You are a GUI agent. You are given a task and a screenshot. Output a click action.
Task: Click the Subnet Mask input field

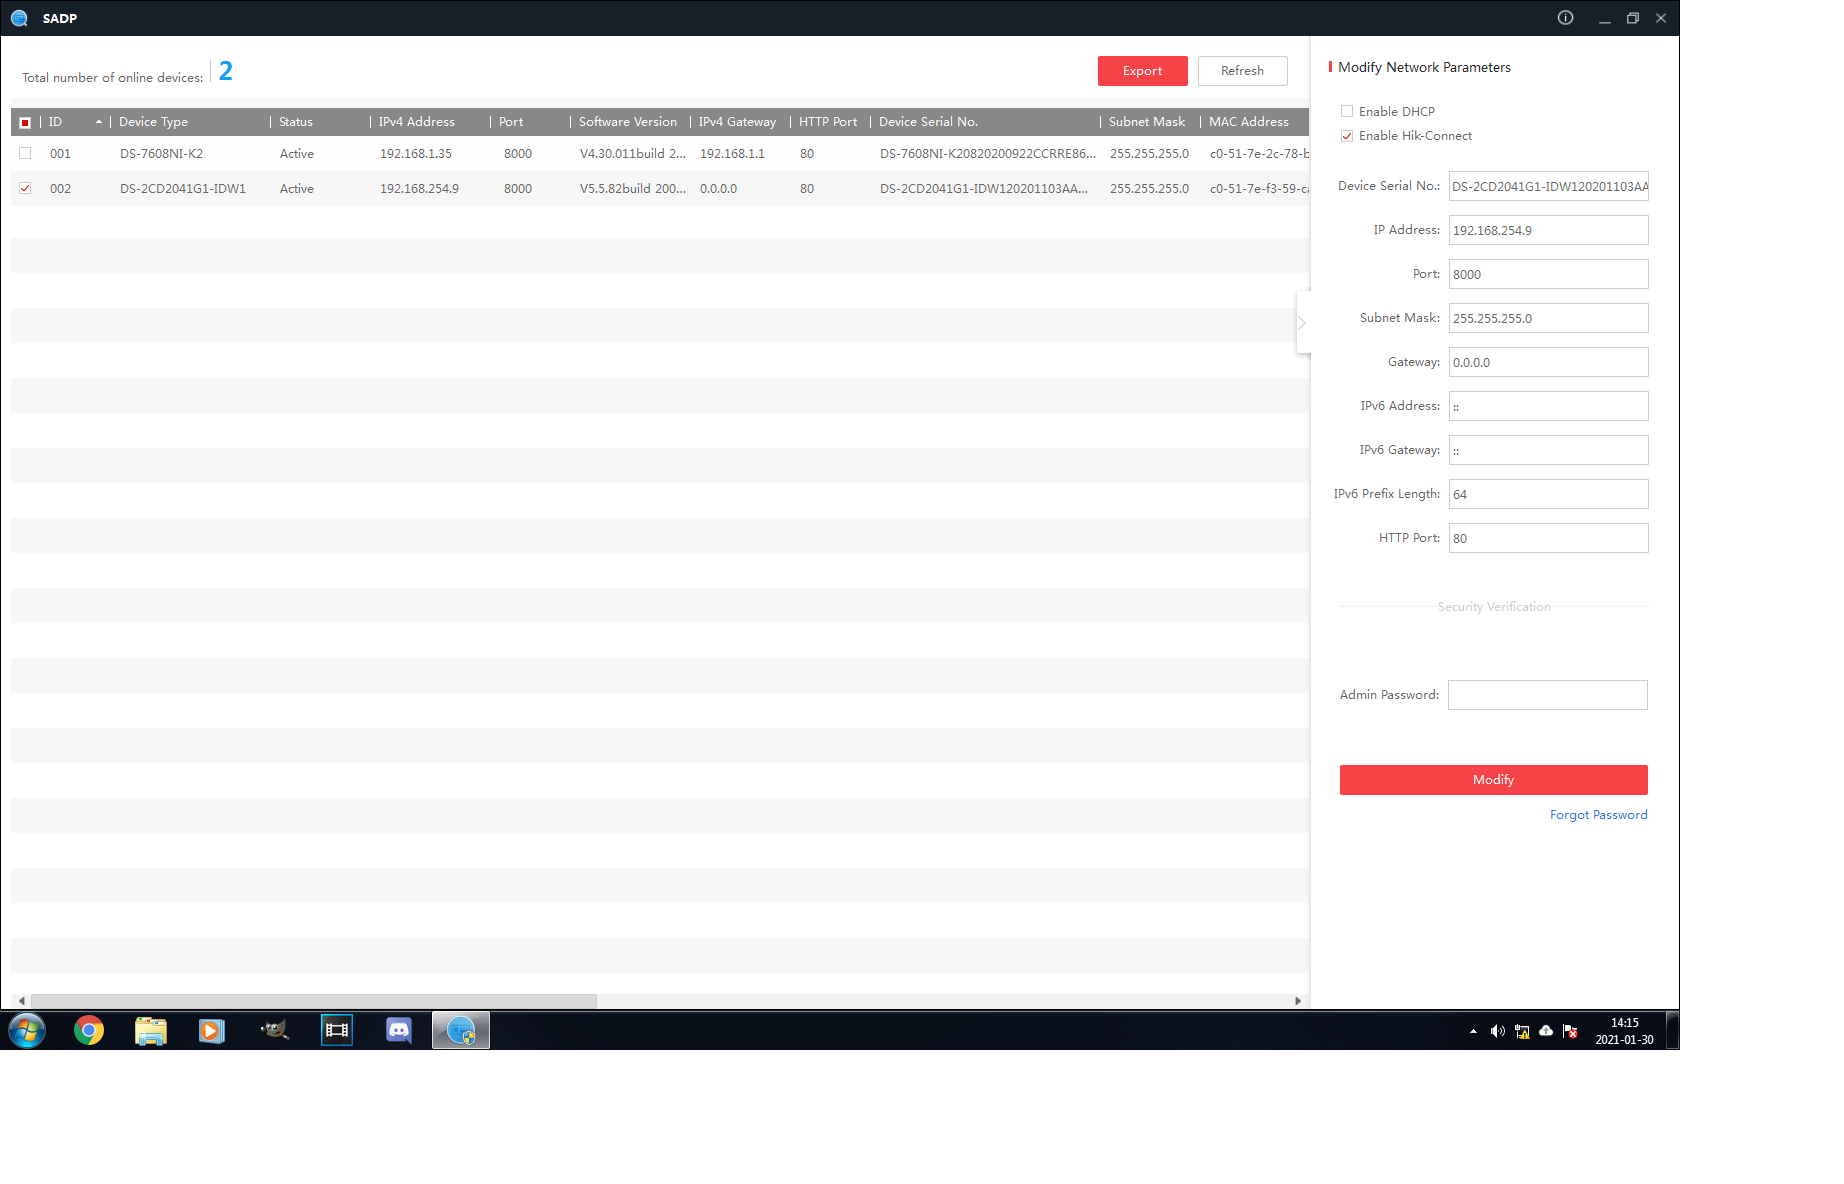pos(1549,318)
